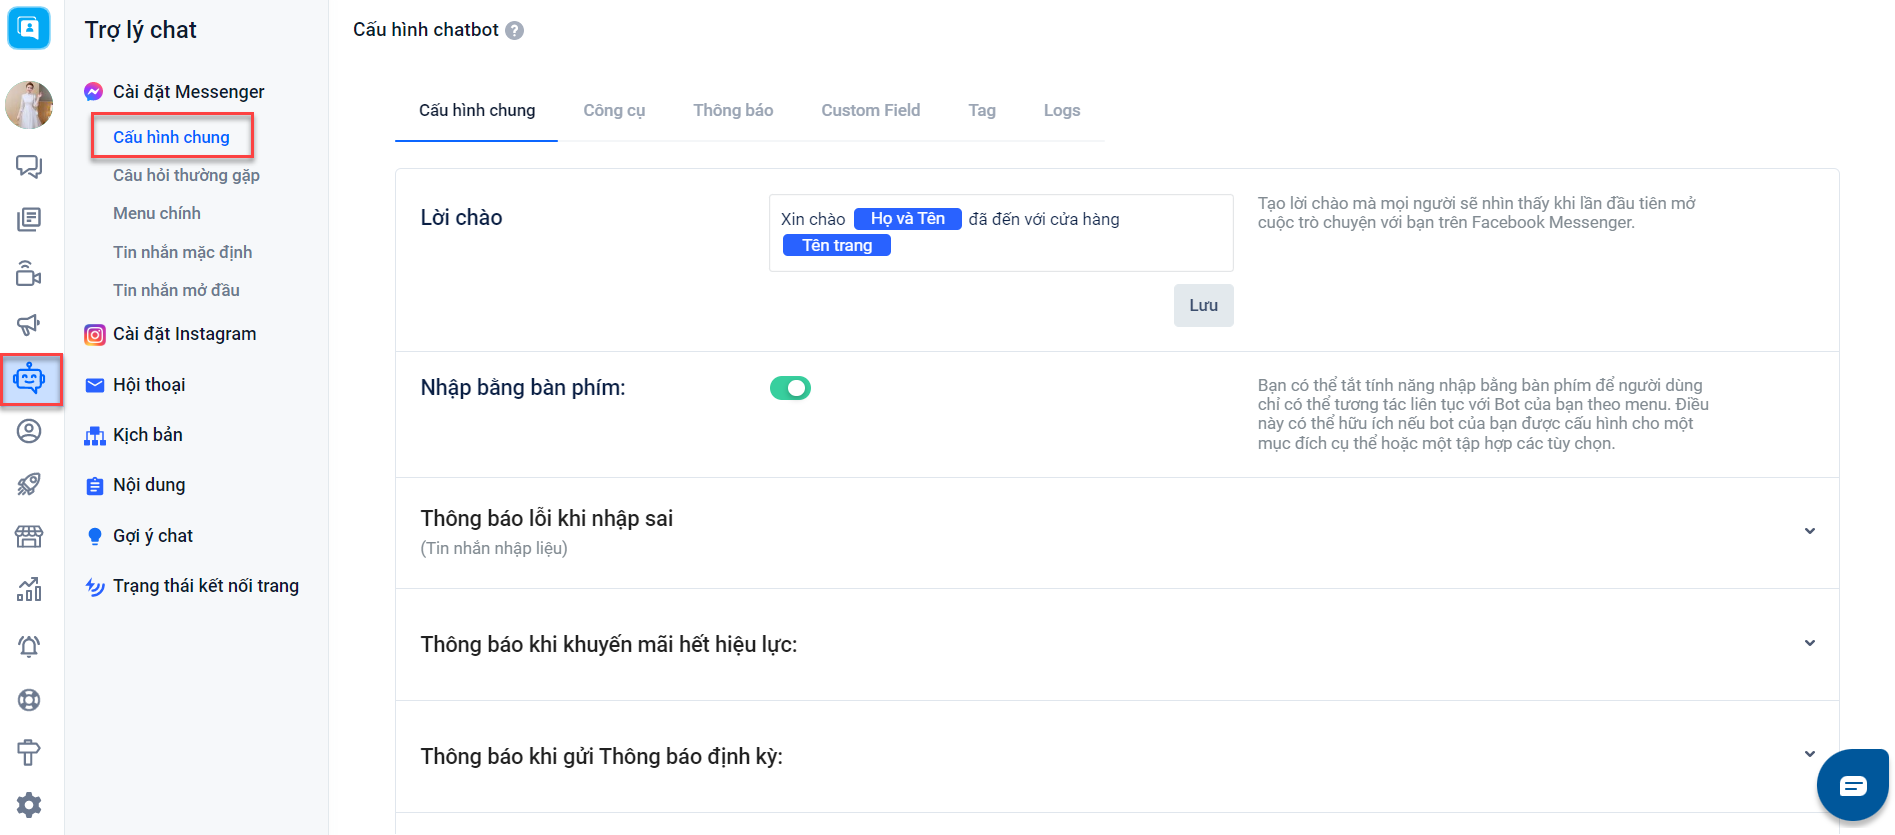
Task: Click the connection status icon beside Trạng thái
Action: click(x=95, y=587)
